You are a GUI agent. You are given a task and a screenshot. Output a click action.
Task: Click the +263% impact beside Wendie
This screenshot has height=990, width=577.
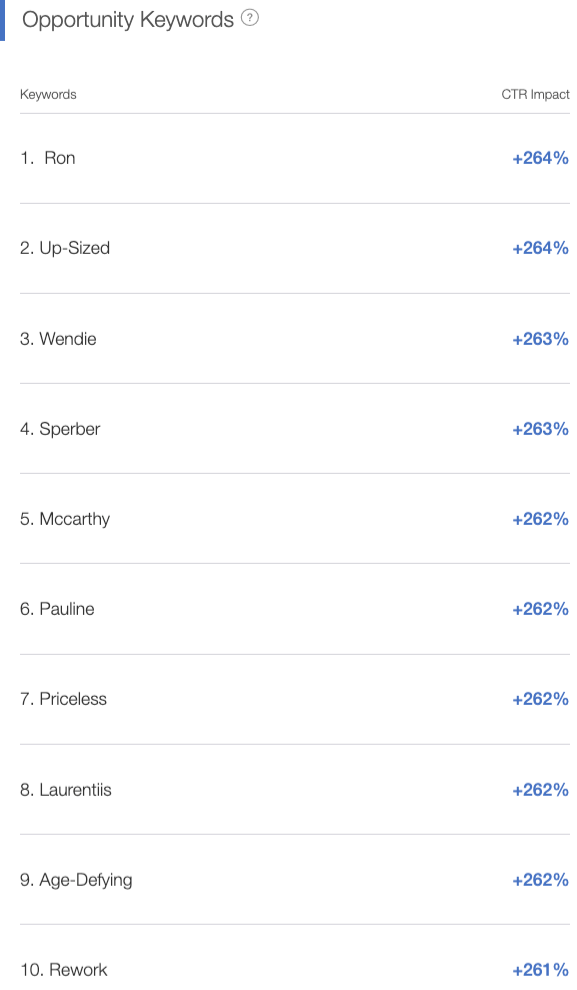(540, 339)
